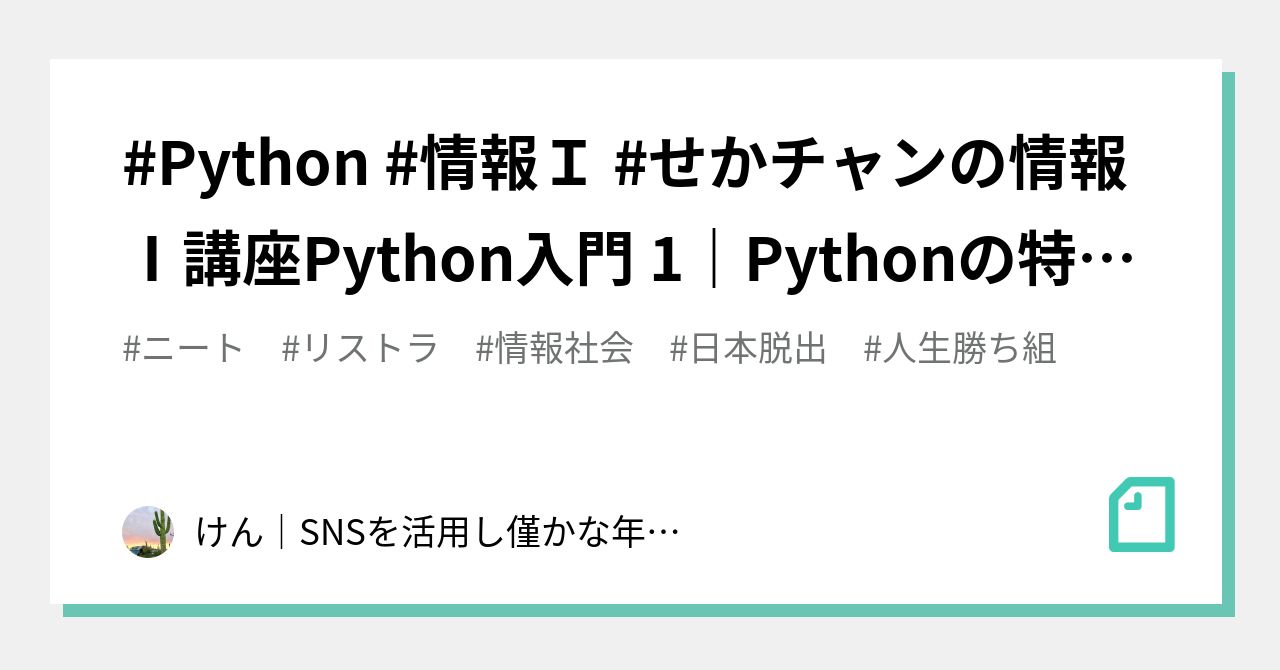Select #せかチャンの情報 in the title heading
Viewport: 1280px width, 670px height.
872,167
